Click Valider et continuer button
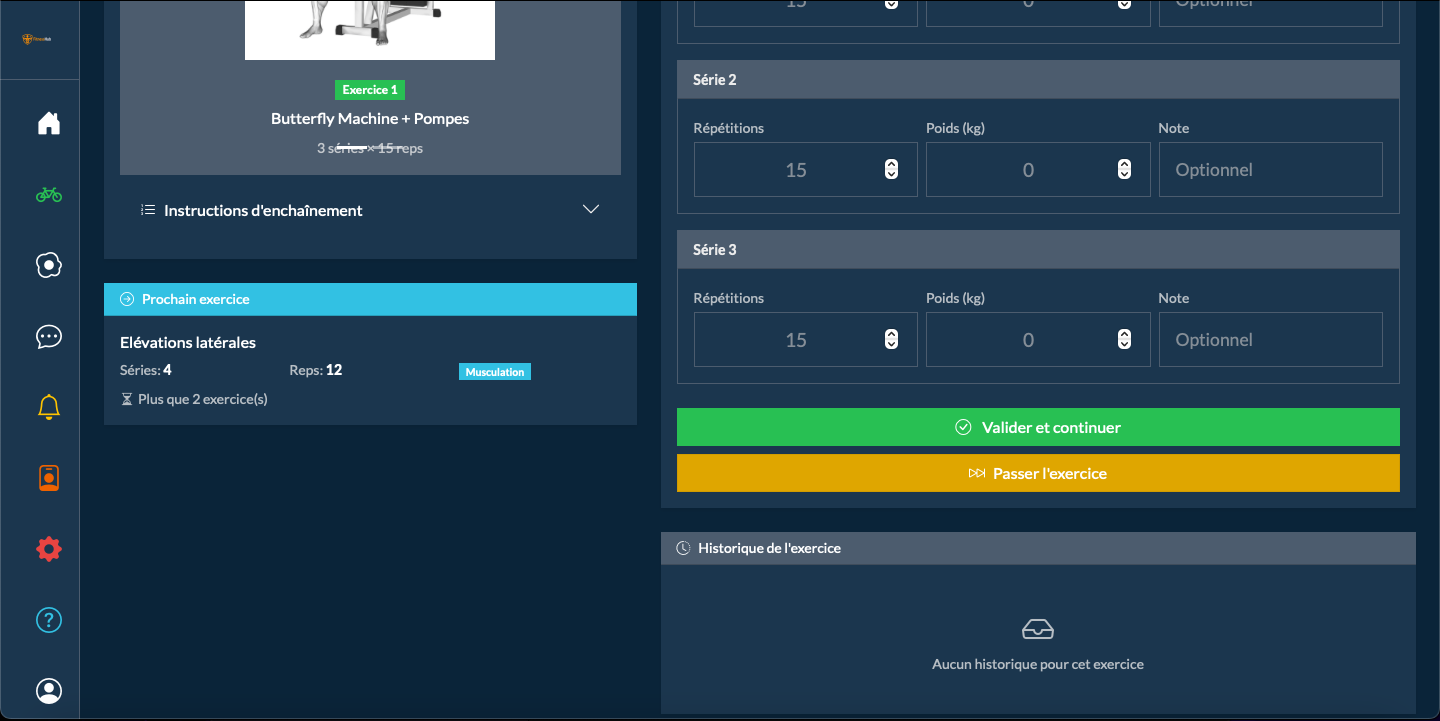Screen dimensions: 1440x721 tap(1038, 427)
